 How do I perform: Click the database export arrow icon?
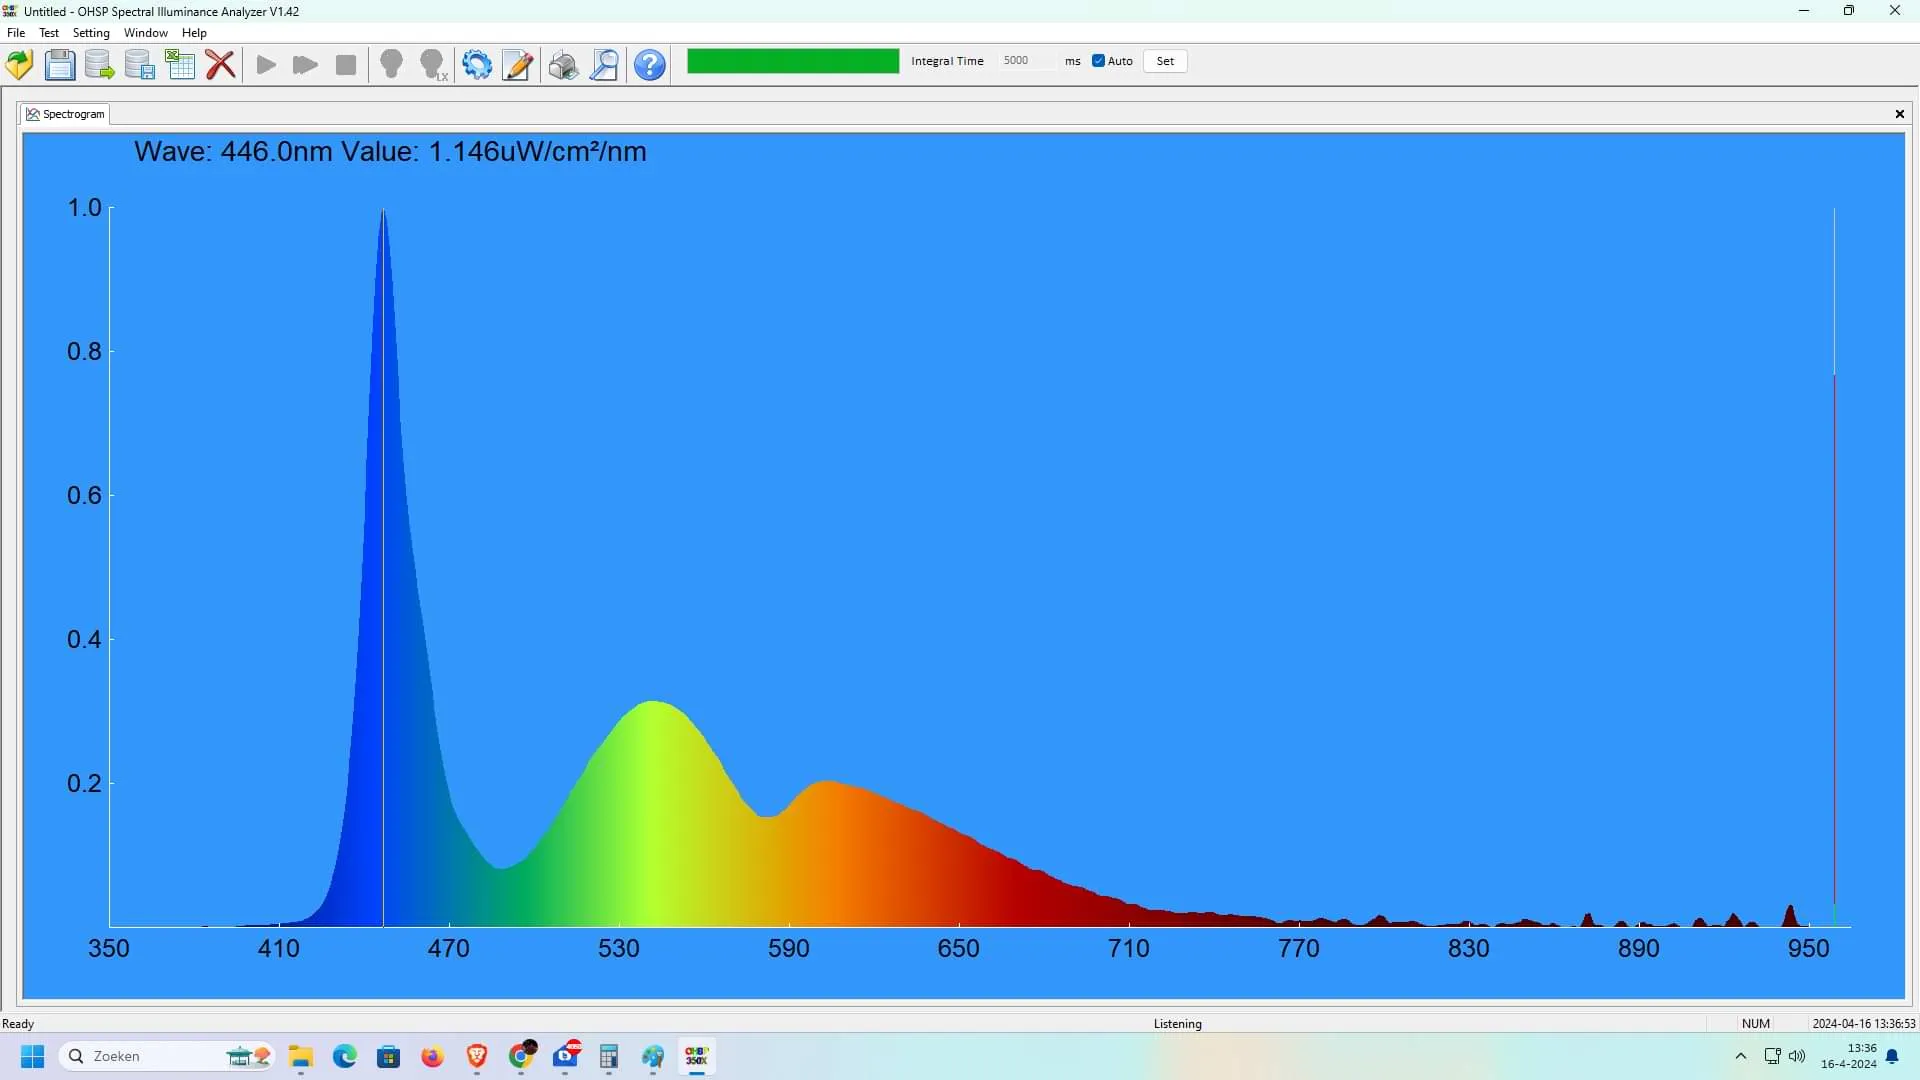tap(99, 65)
